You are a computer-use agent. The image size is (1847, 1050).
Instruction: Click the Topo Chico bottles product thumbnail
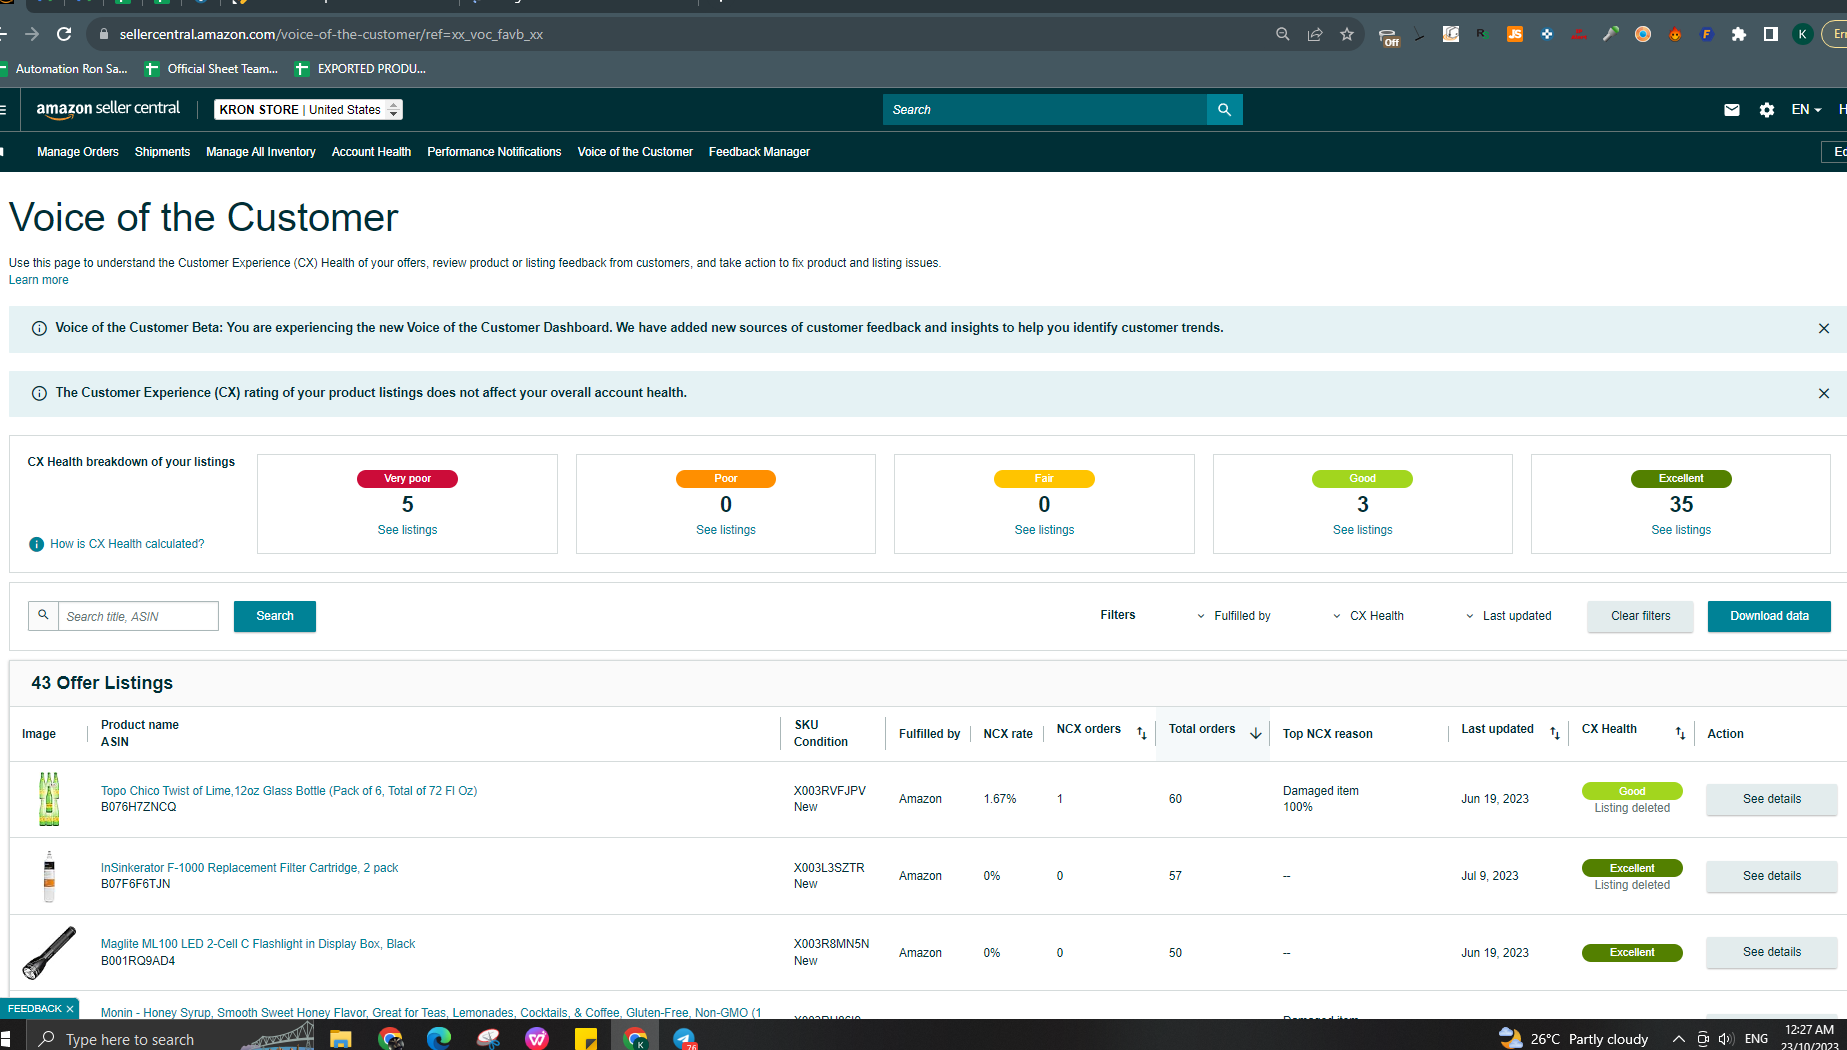pyautogui.click(x=49, y=799)
